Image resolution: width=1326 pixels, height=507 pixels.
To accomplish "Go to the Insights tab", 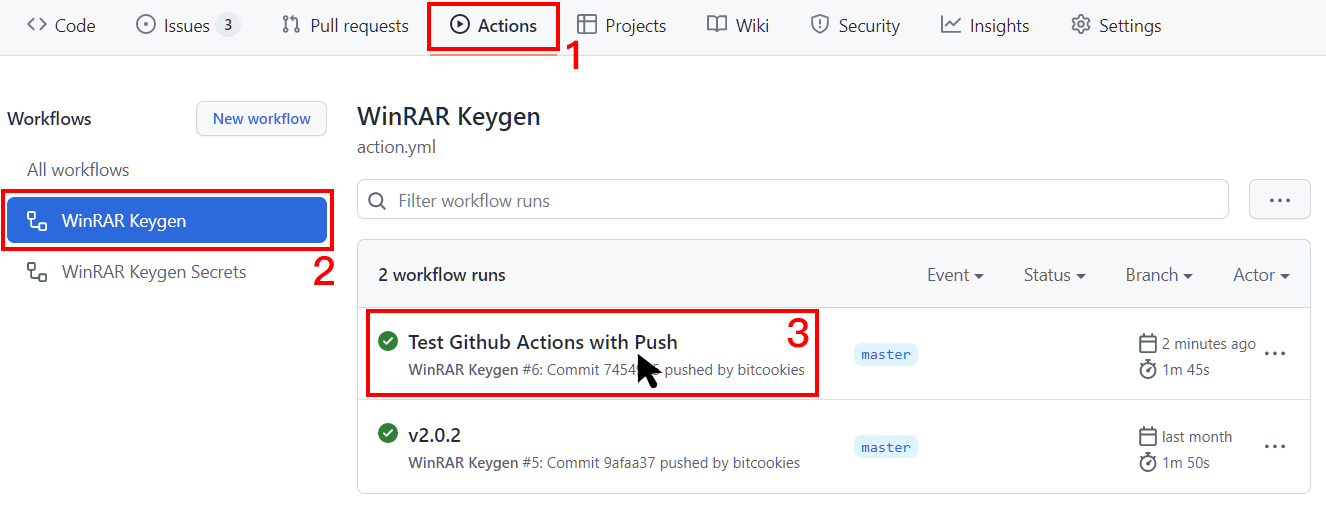I will [x=985, y=26].
